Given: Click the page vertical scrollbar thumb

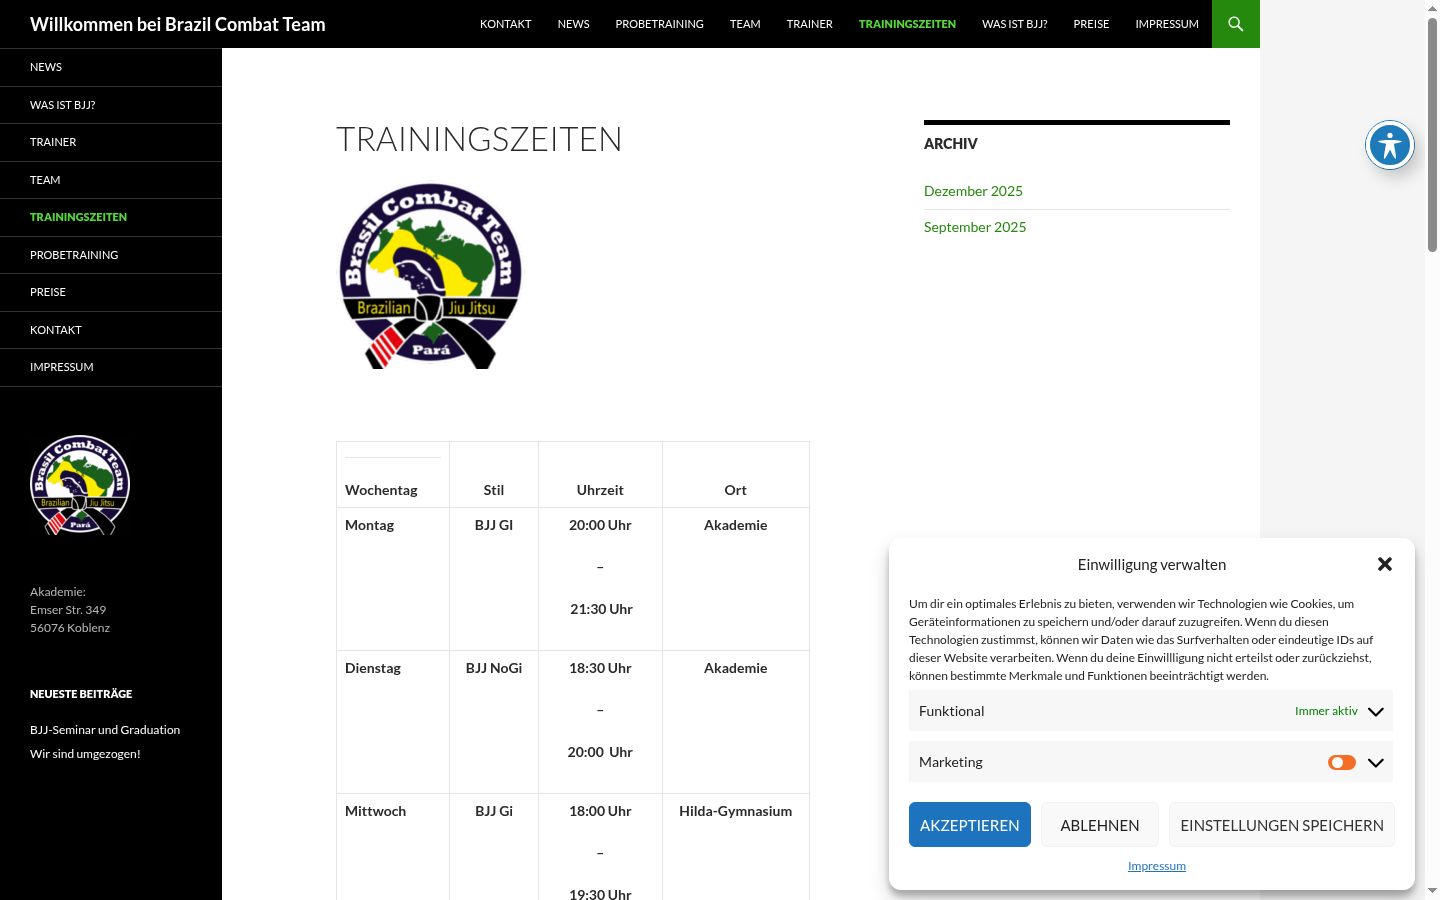Looking at the screenshot, I should click(1432, 134).
